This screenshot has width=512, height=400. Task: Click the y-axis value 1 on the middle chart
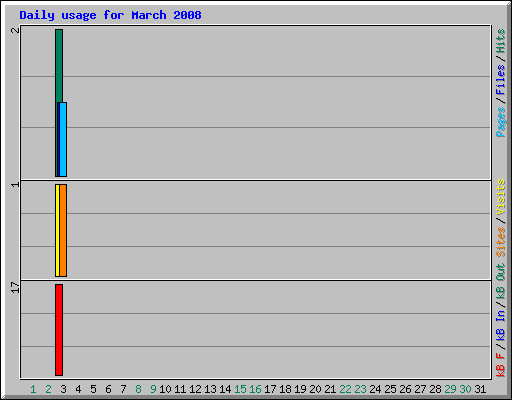tap(15, 184)
